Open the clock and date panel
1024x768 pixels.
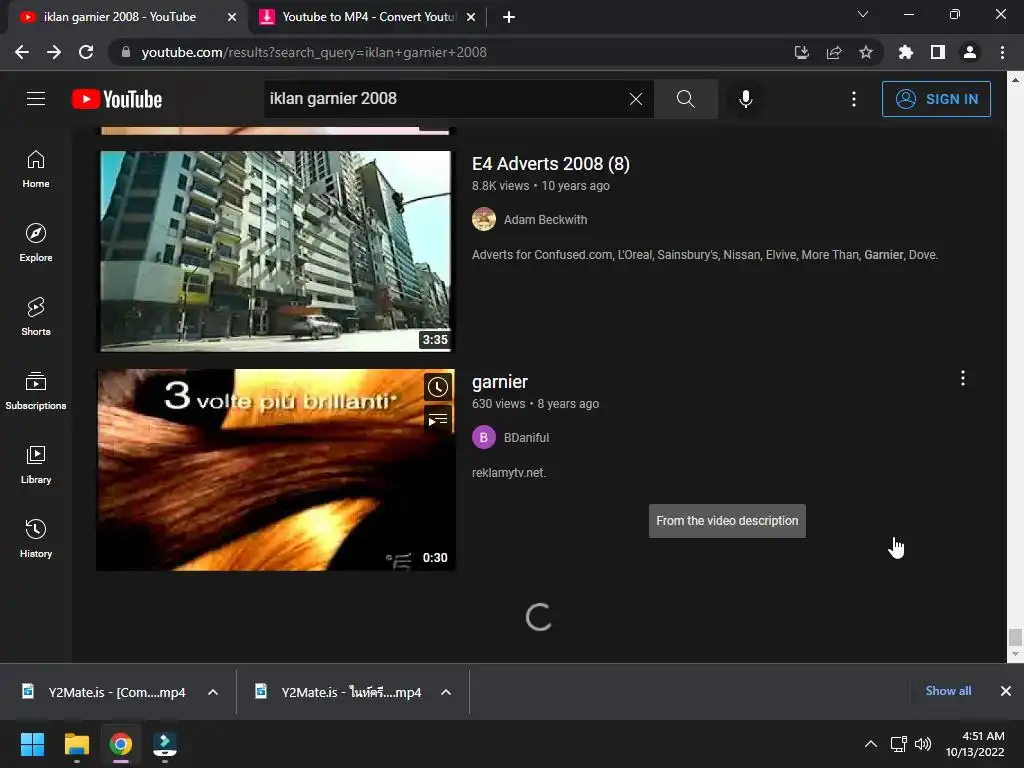click(x=975, y=744)
